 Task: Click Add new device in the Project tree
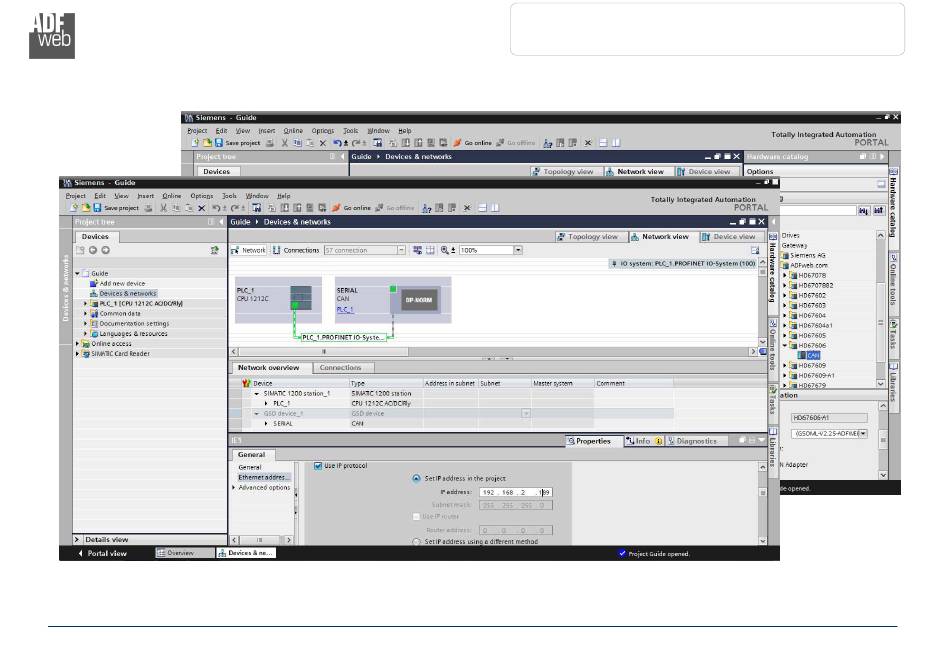(x=122, y=283)
